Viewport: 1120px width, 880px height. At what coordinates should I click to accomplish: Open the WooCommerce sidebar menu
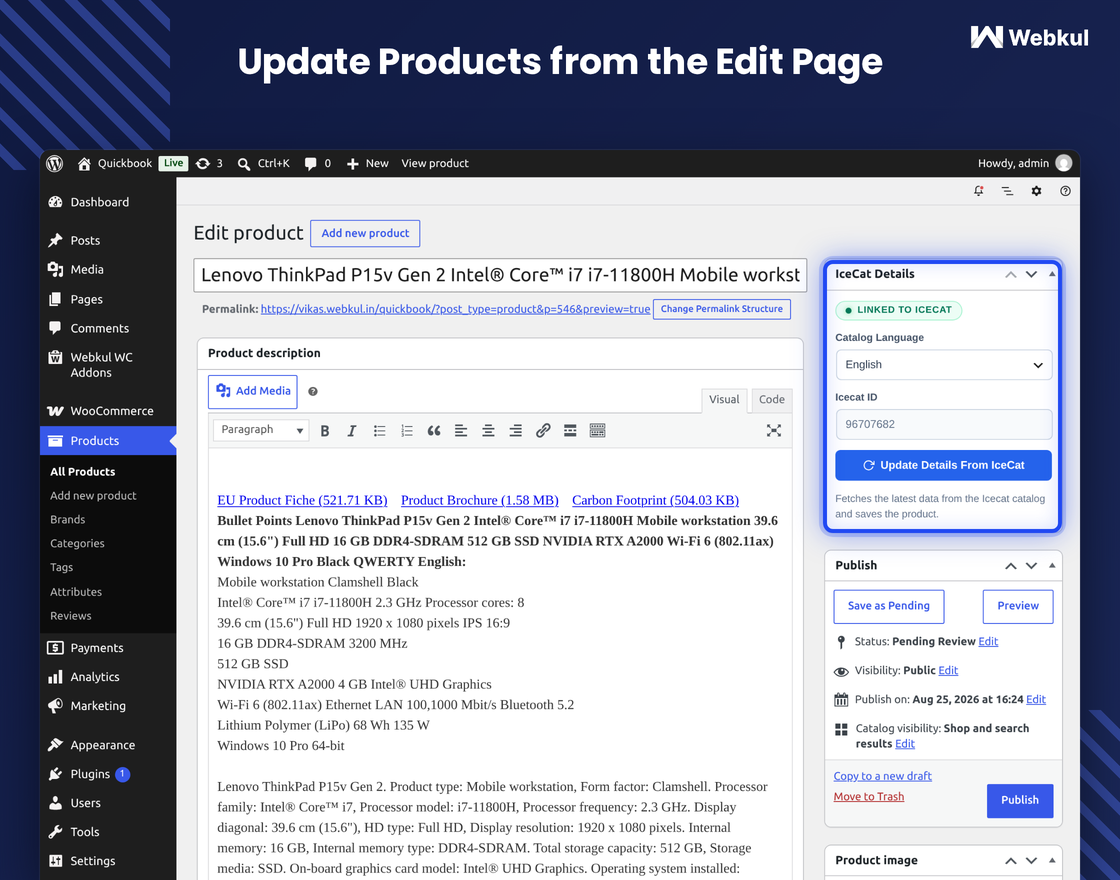[x=109, y=411]
